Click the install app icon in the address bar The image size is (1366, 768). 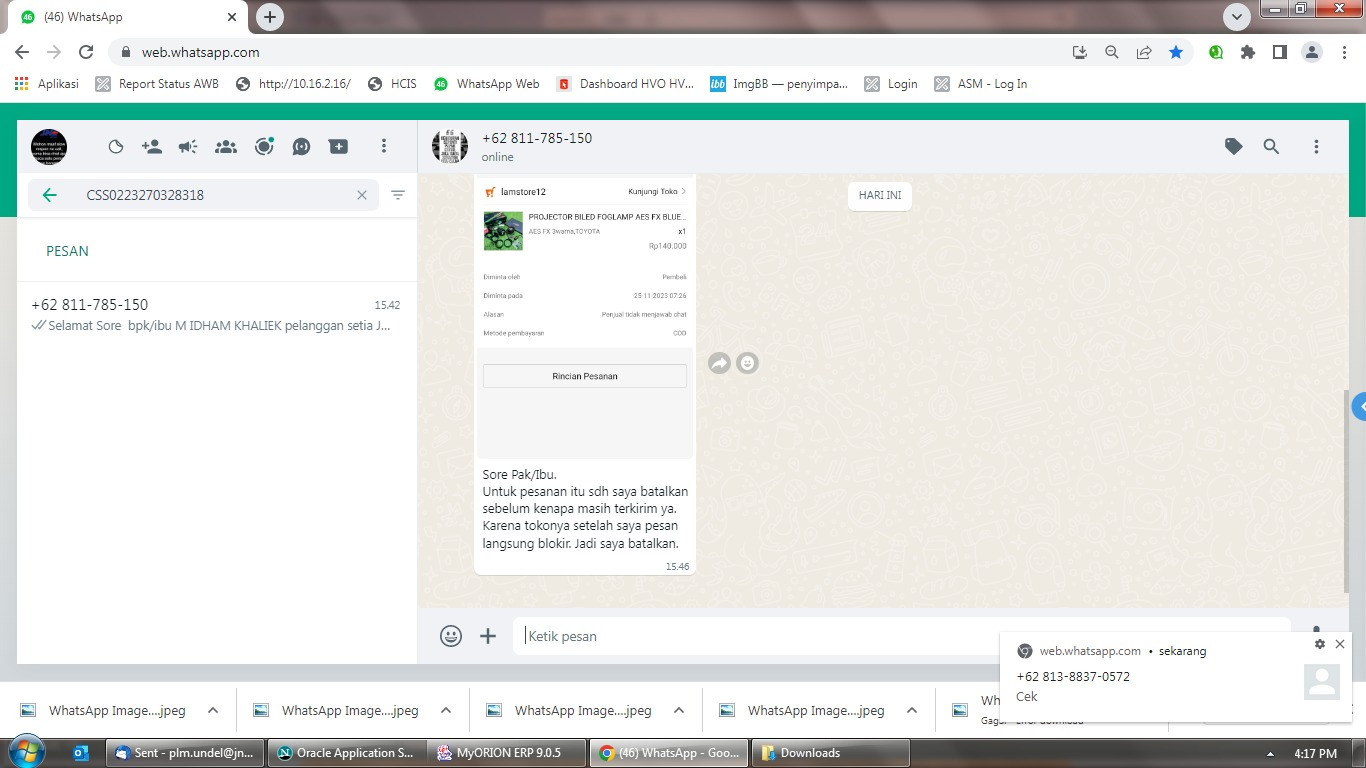(1079, 52)
